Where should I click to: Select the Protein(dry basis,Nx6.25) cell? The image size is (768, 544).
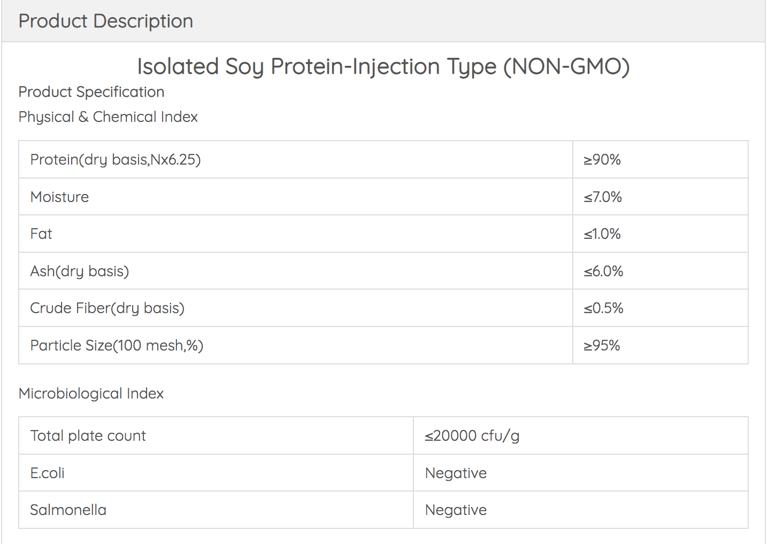(295, 160)
